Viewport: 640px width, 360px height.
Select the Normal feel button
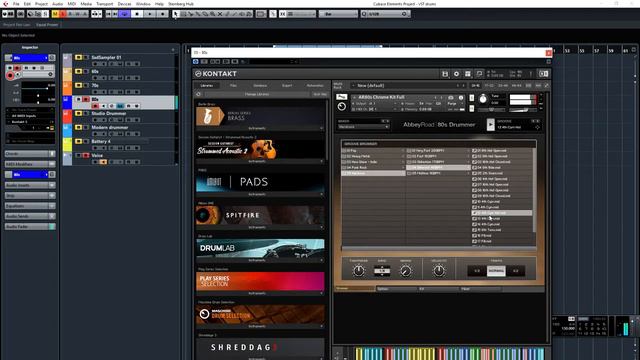coord(496,271)
